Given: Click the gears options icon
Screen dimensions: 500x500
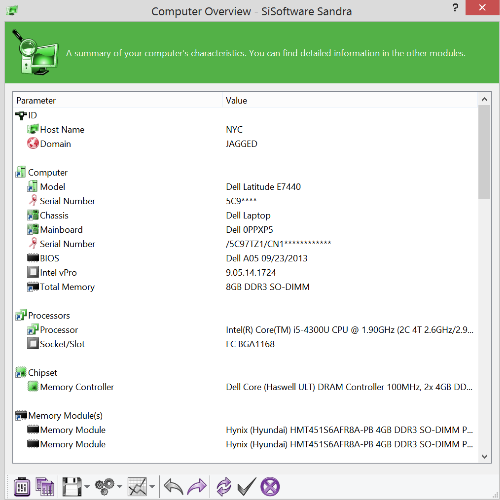Looking at the screenshot, I should [105, 487].
